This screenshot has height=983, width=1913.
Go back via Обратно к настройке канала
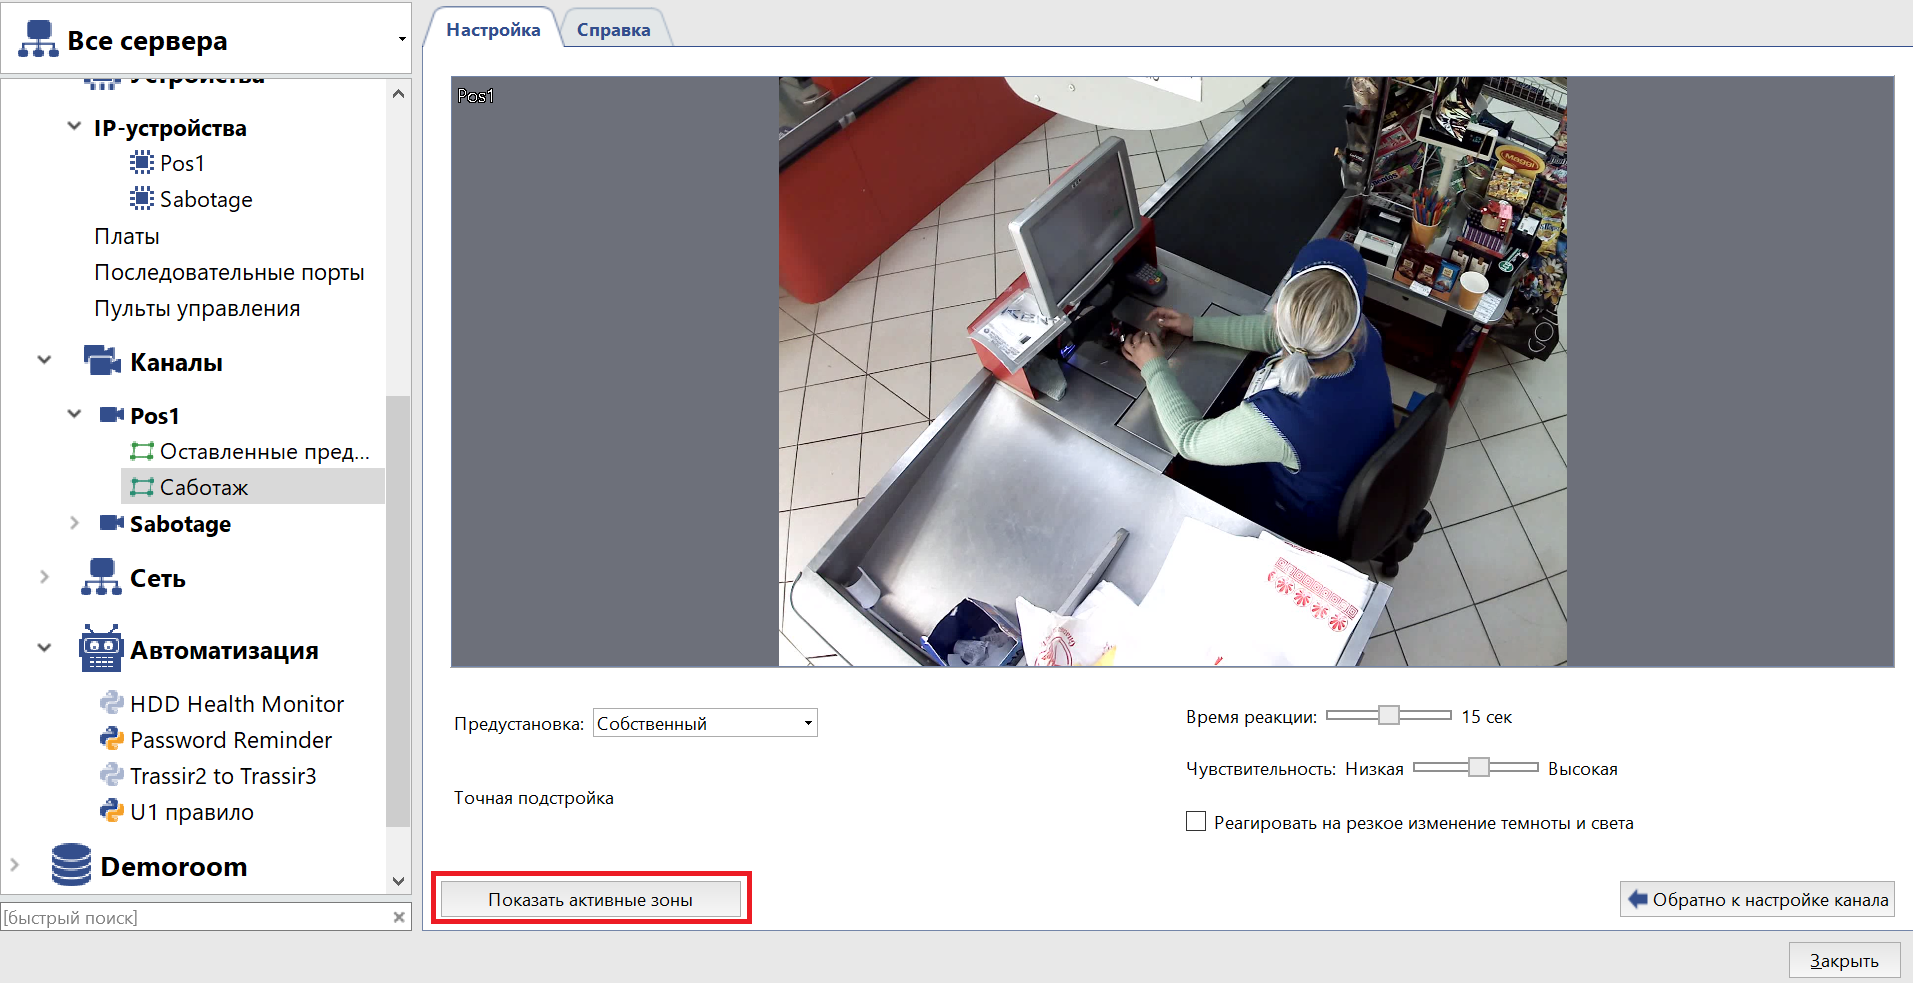1757,899
